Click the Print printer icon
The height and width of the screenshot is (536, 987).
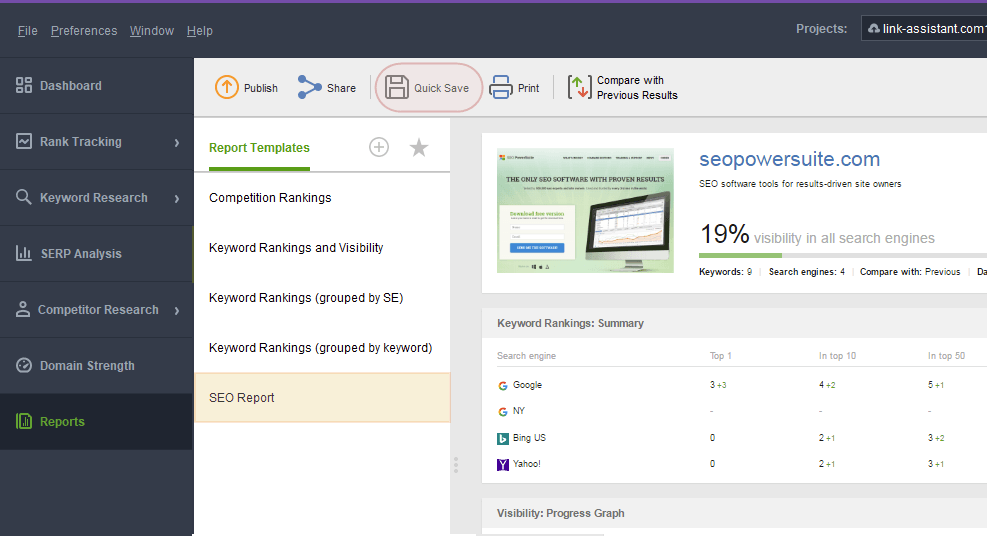point(501,87)
